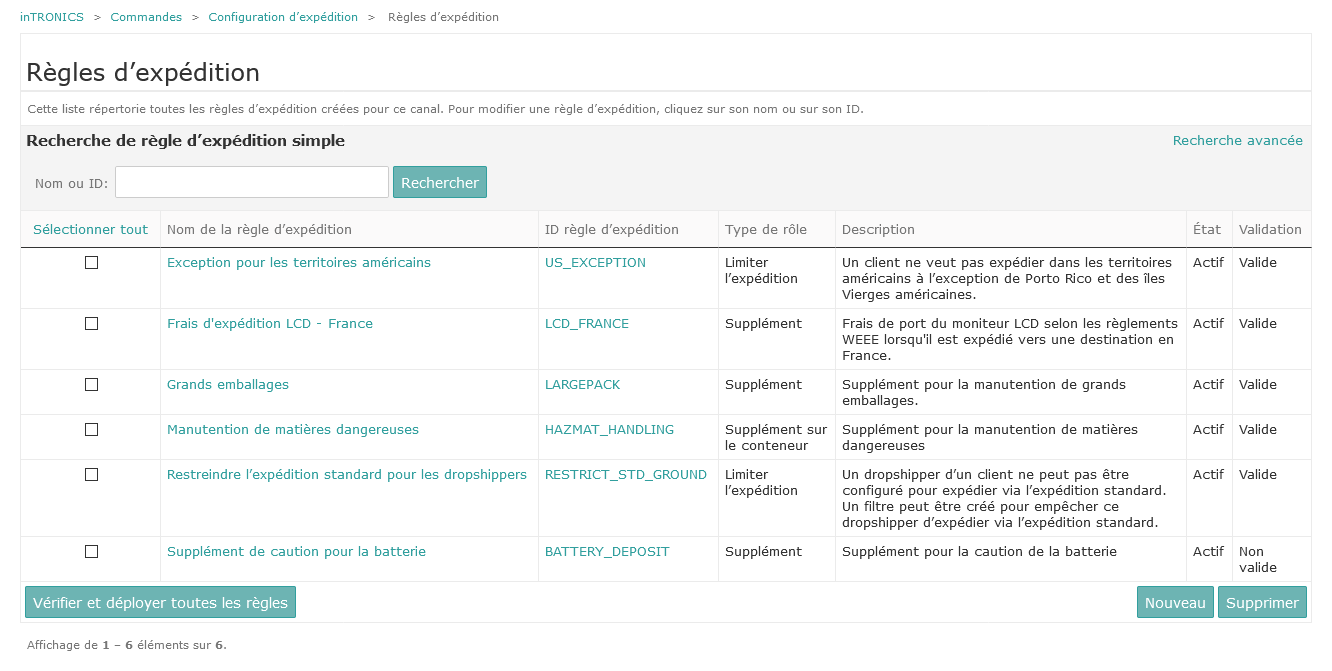The image size is (1332, 671).
Task: Check the Supplément de caution pour la batterie box
Action: (x=91, y=552)
